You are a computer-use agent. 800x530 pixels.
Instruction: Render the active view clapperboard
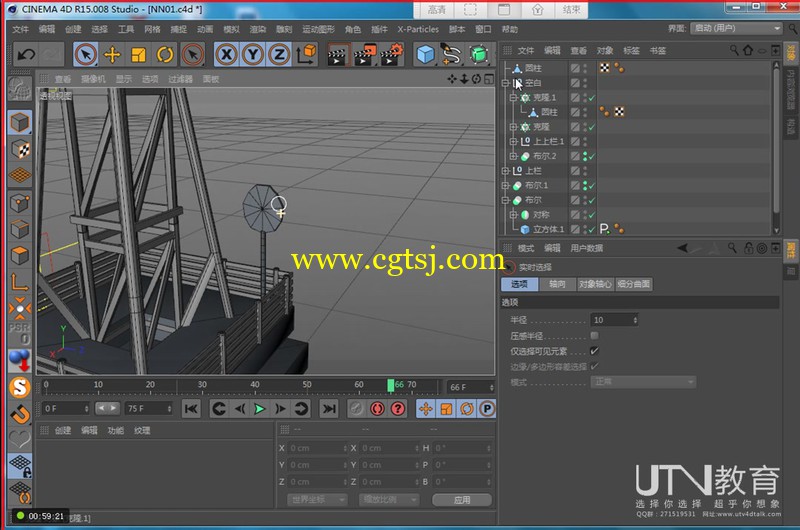(337, 55)
